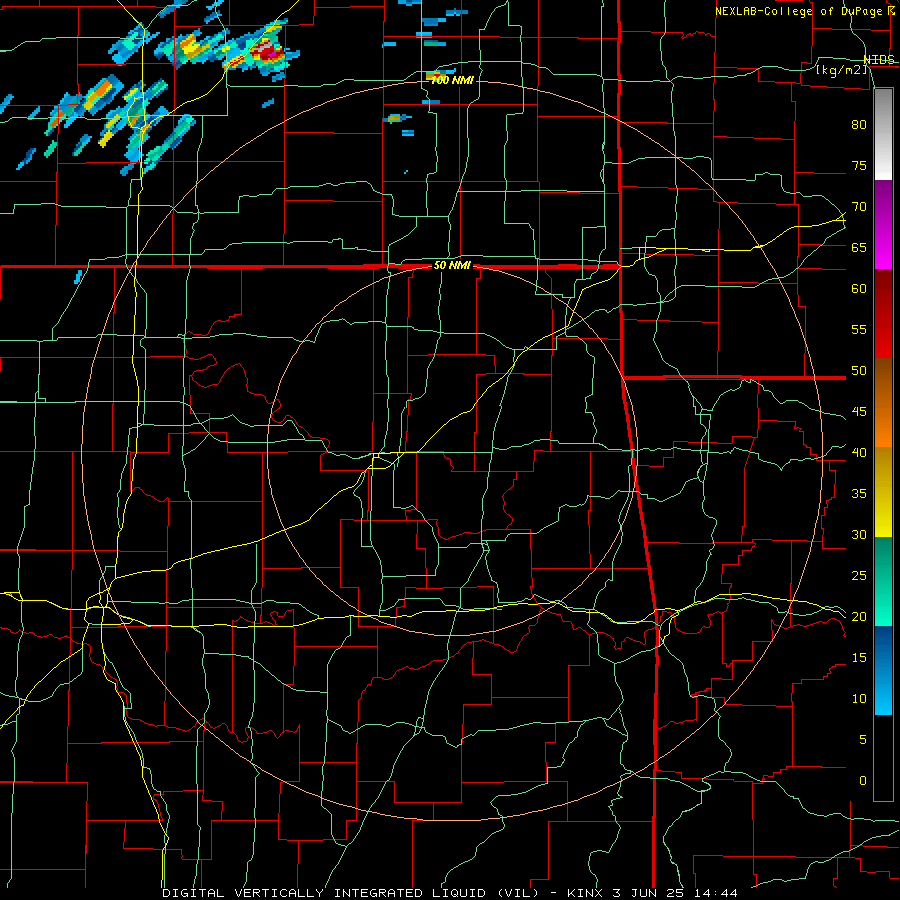Click the color scale value 25
This screenshot has width=900, height=900.
point(859,575)
